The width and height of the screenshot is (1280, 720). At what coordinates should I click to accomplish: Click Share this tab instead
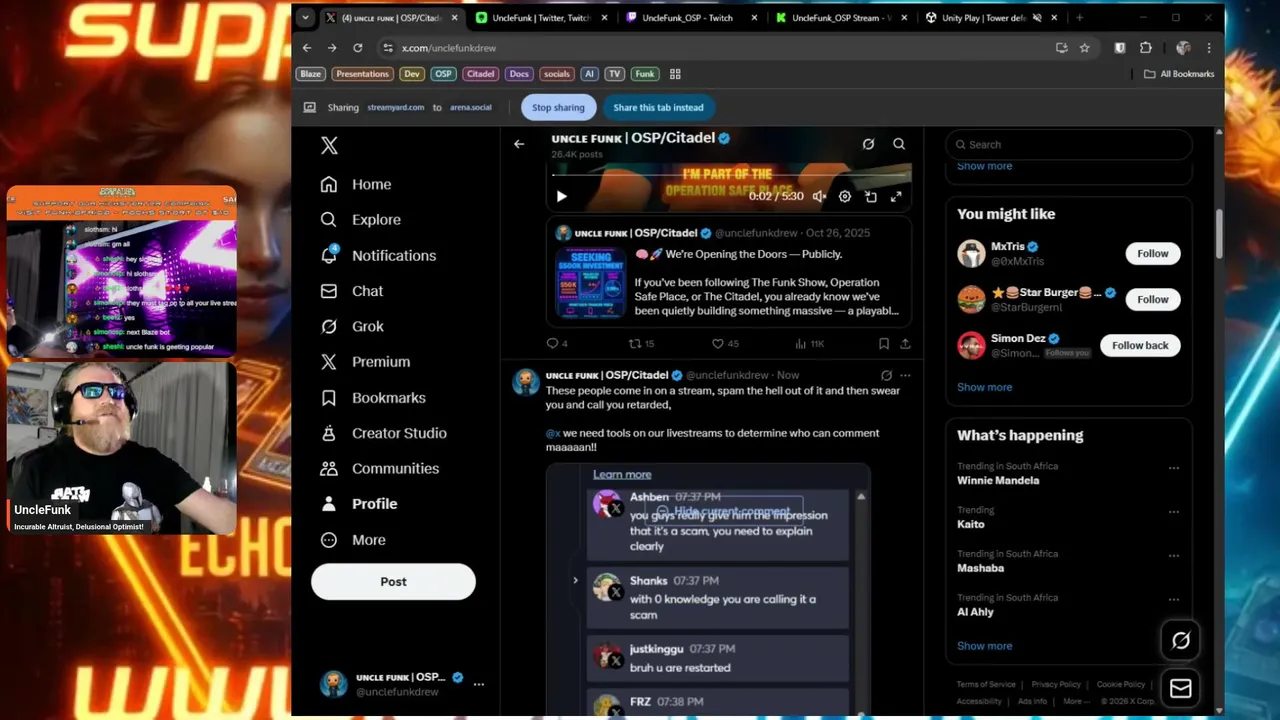658,108
